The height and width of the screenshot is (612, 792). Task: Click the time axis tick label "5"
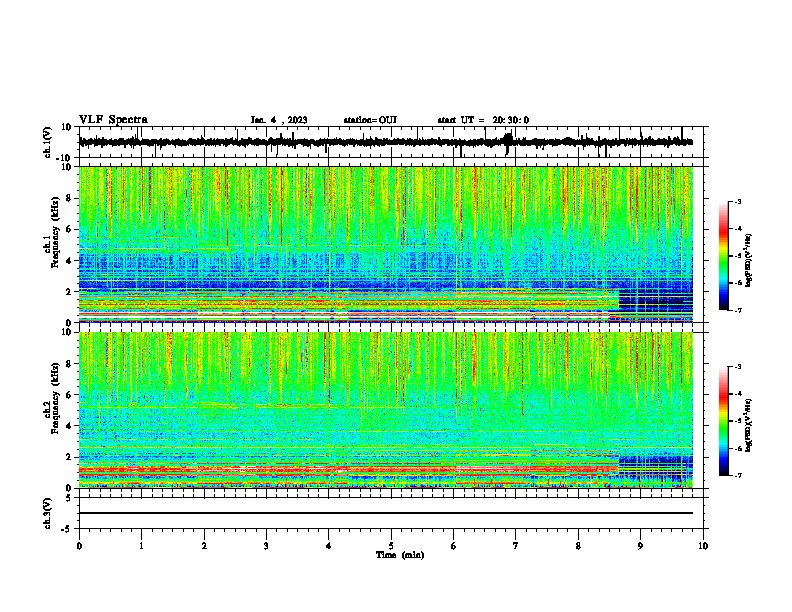[x=391, y=545]
